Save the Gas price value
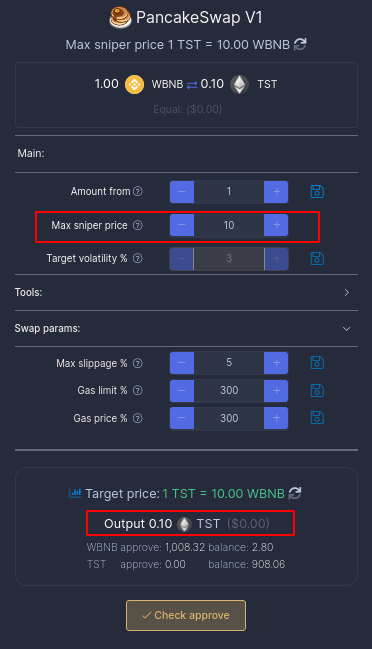 point(317,418)
